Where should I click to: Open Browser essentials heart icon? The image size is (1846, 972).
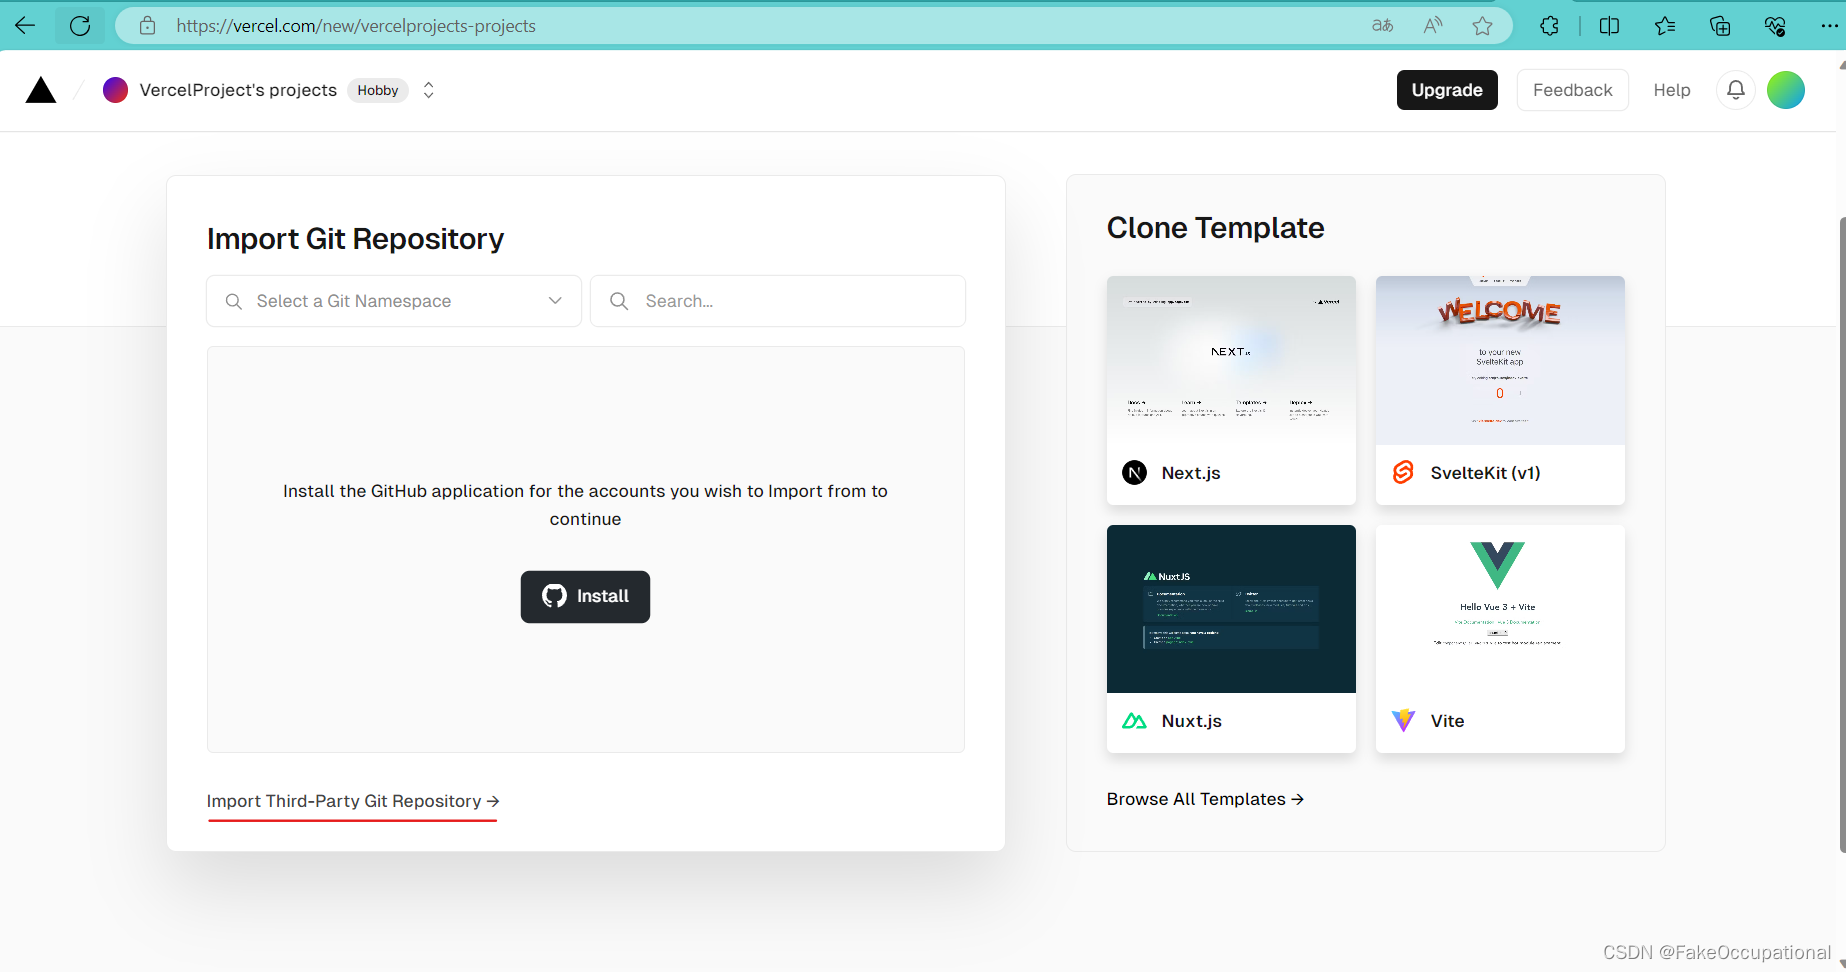point(1775,26)
